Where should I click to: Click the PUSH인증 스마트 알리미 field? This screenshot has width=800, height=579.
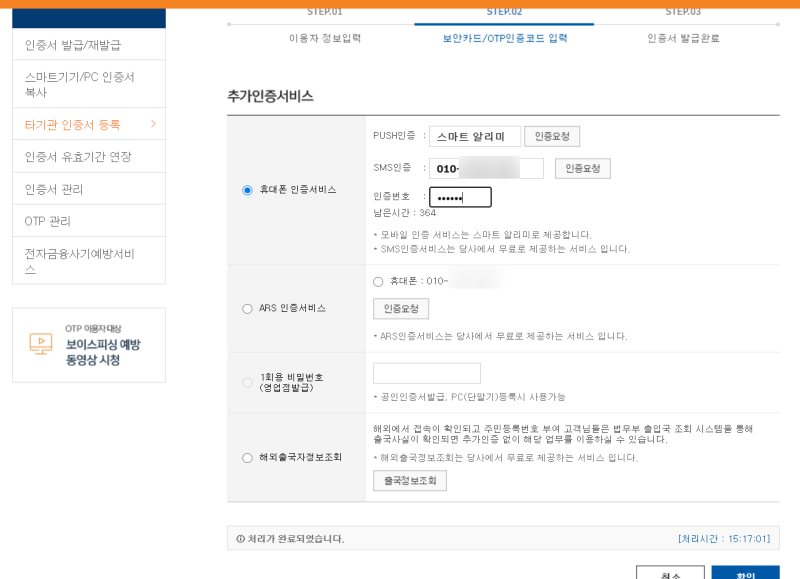point(474,137)
